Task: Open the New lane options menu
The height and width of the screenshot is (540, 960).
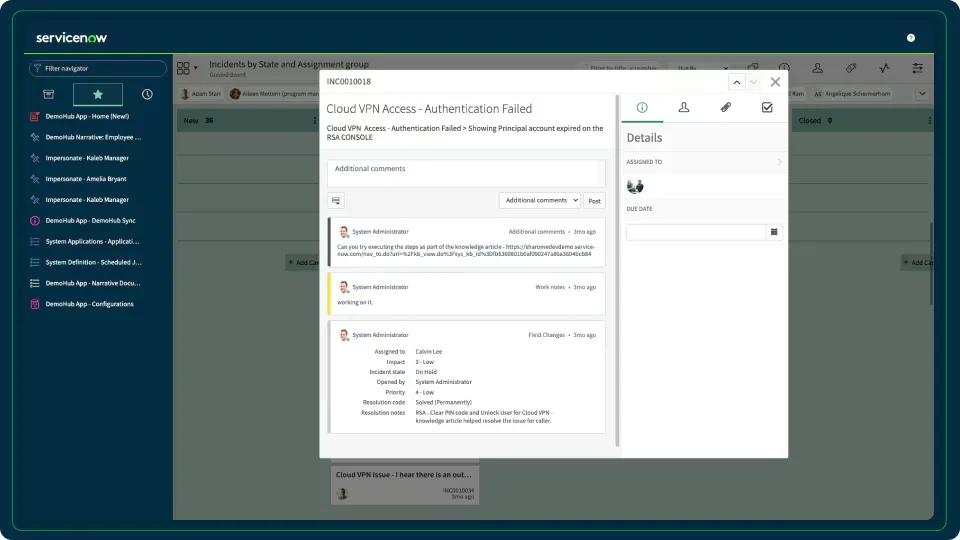Action: 315,121
